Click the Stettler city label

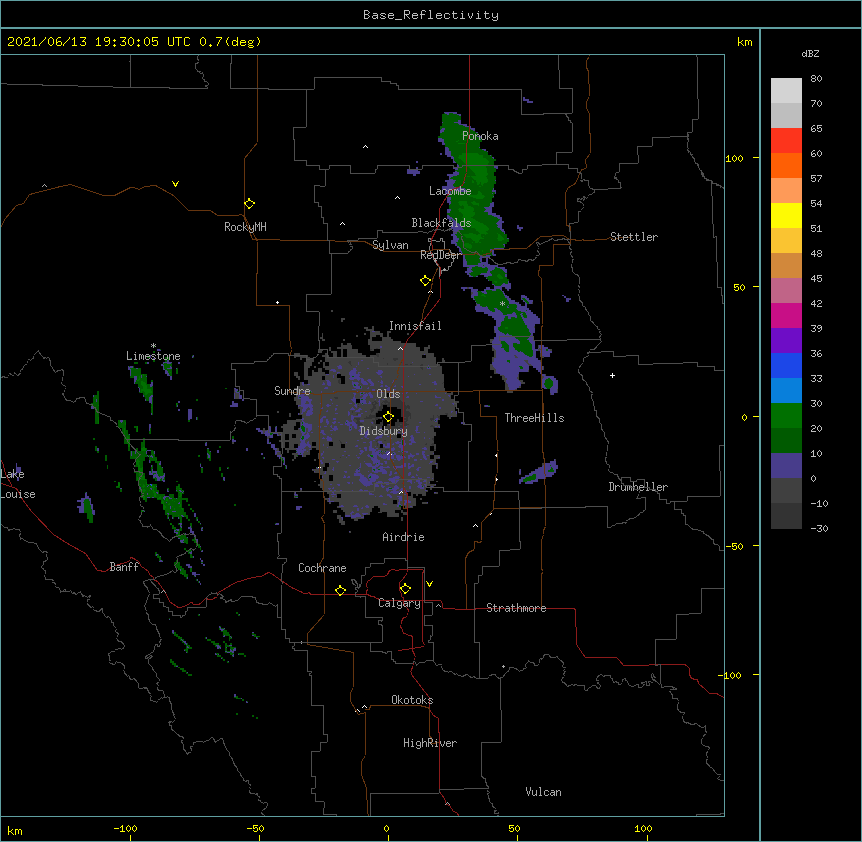coord(634,237)
